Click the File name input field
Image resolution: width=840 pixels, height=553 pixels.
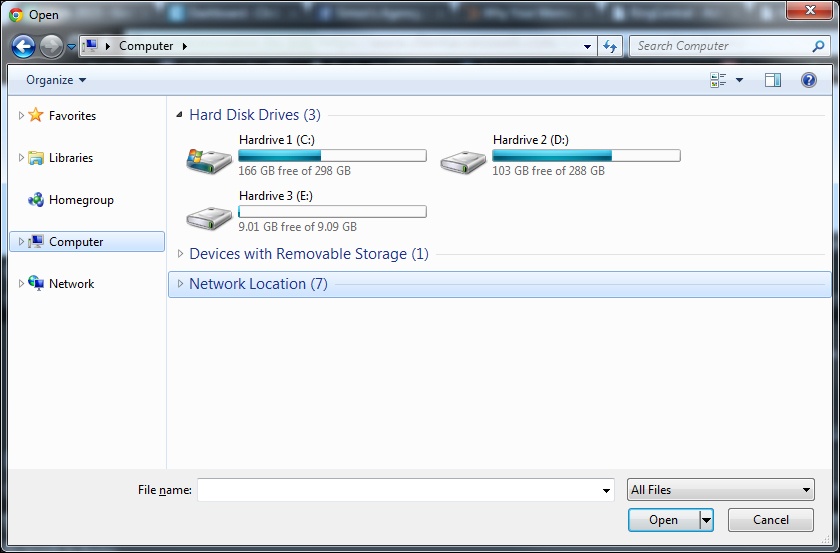click(x=400, y=490)
